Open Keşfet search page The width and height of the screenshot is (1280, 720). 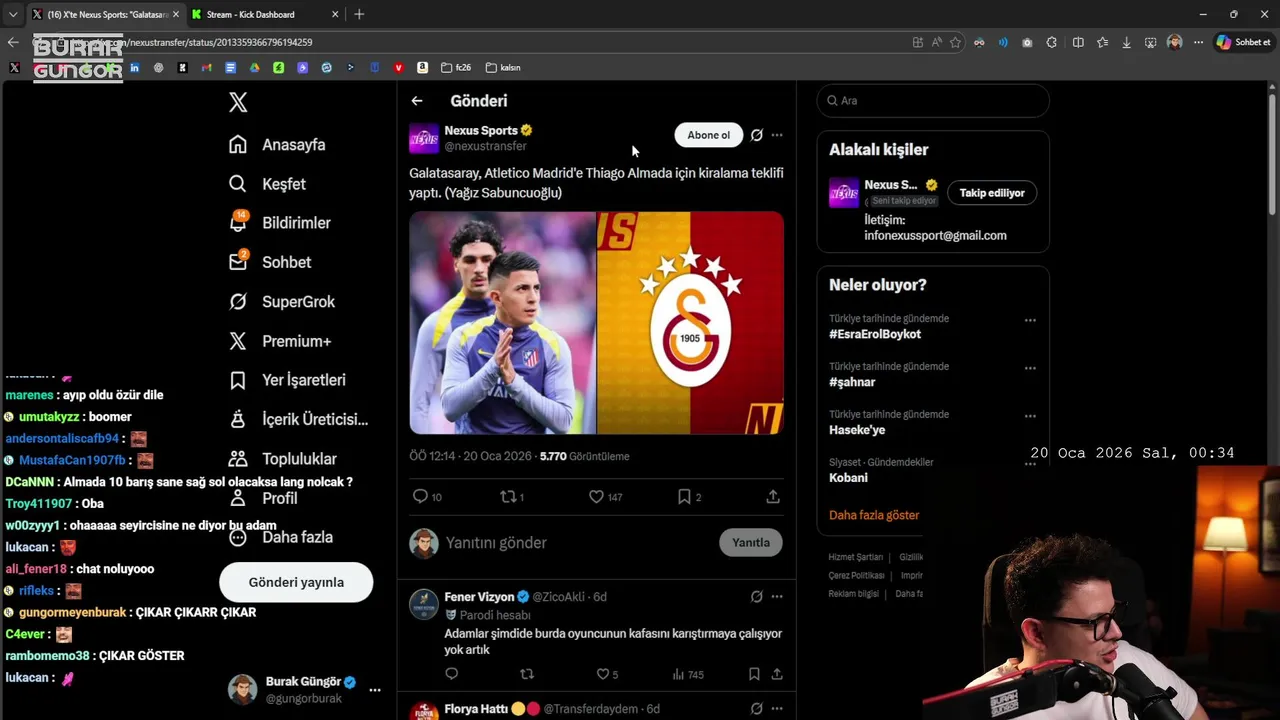pos(267,184)
